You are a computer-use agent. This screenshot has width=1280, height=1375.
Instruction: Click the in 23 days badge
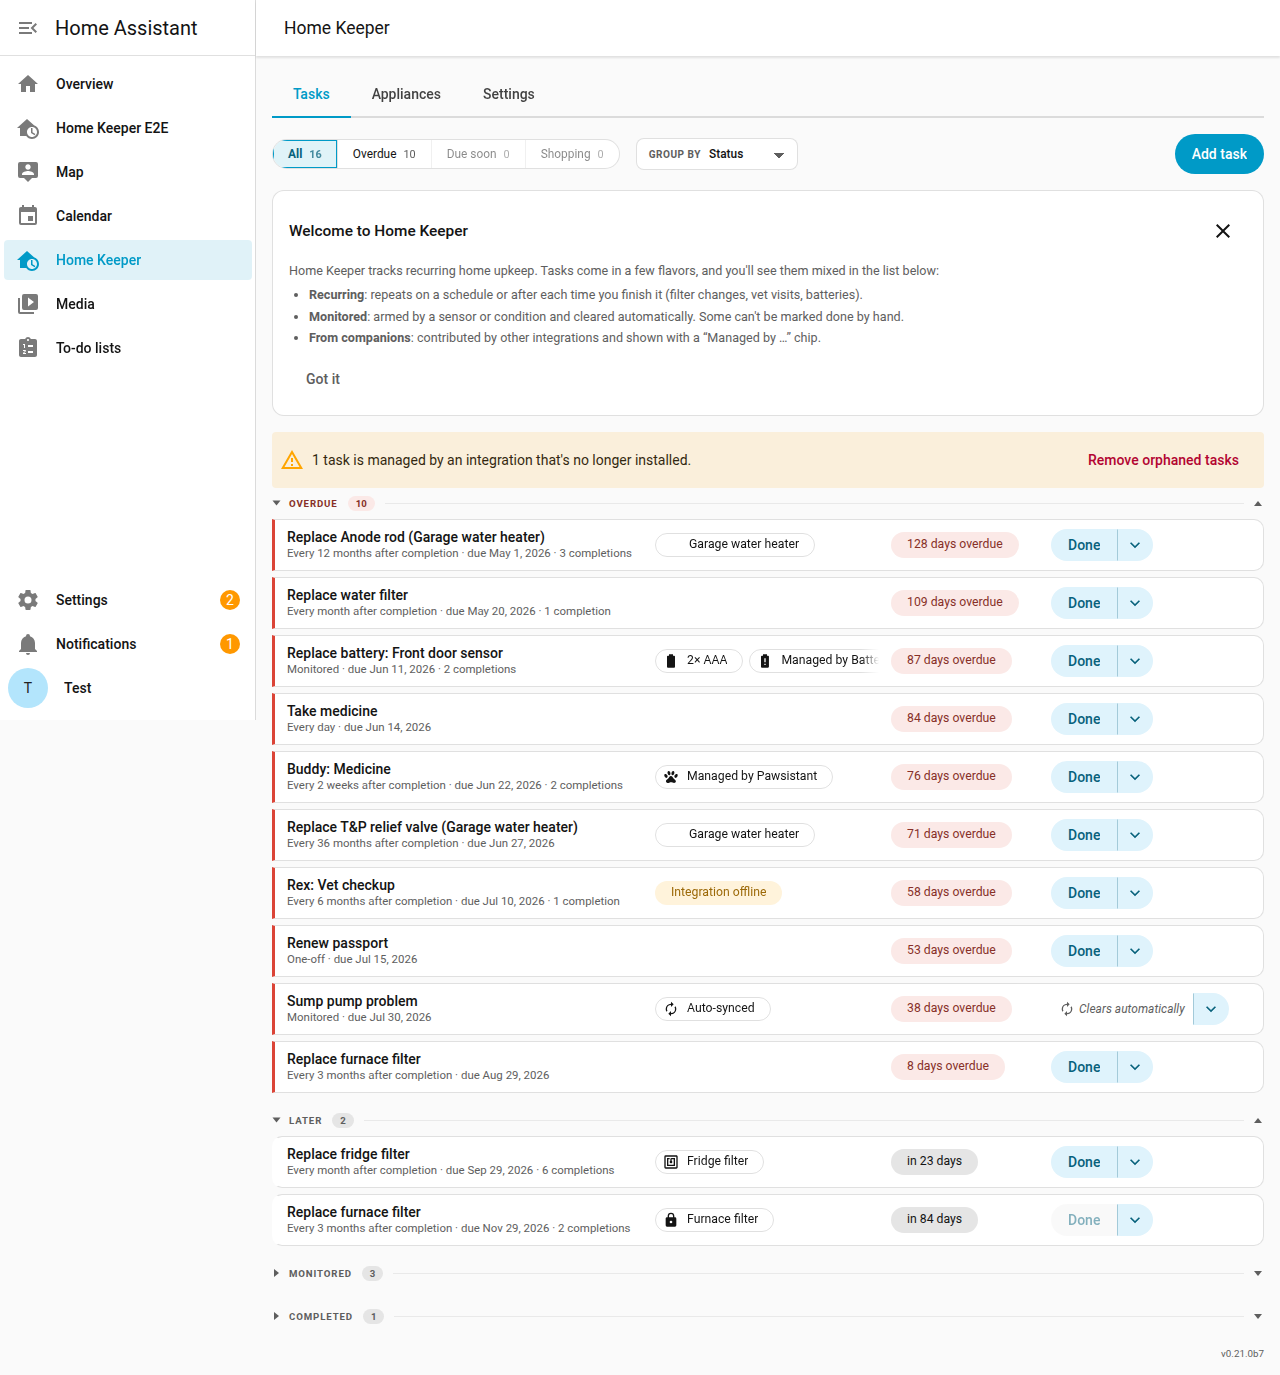pos(934,1161)
